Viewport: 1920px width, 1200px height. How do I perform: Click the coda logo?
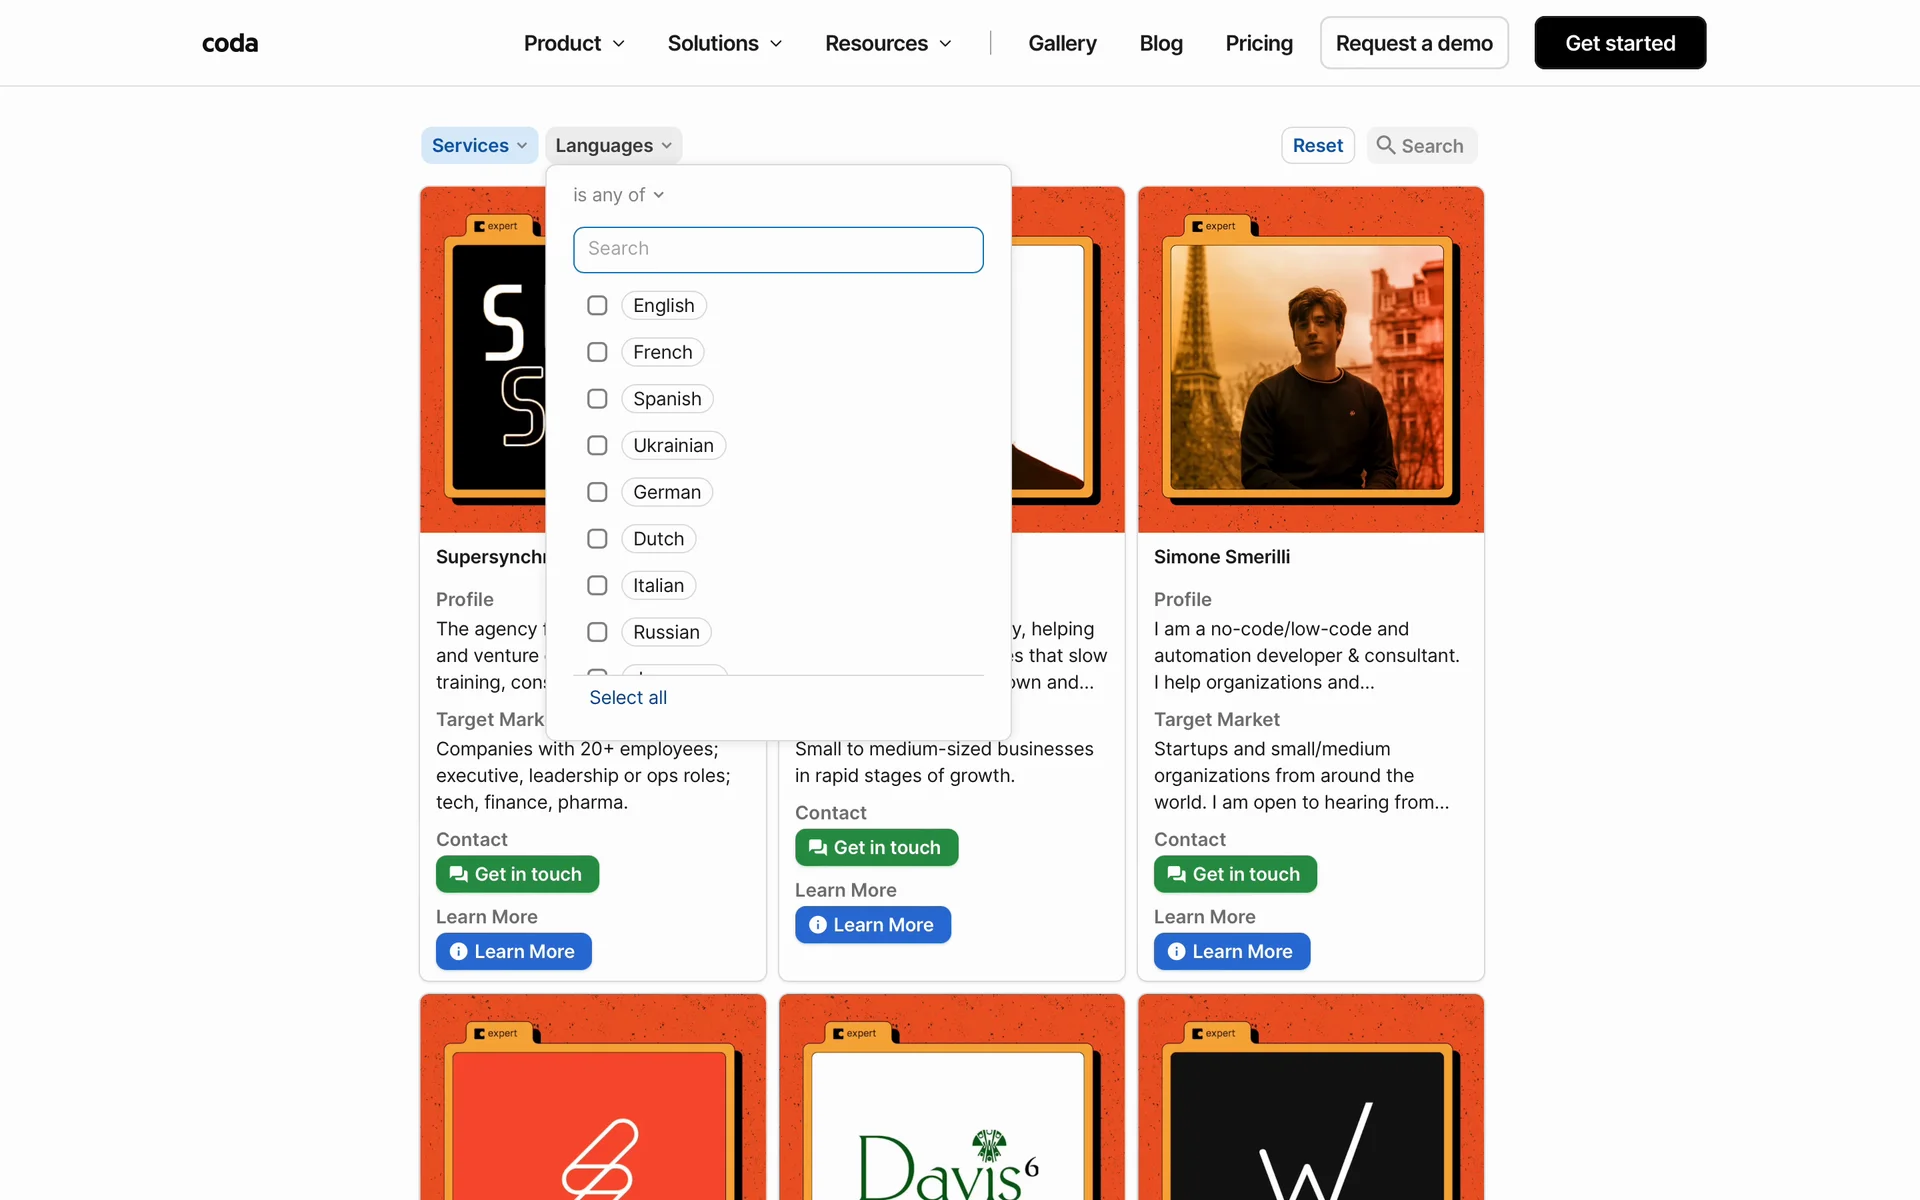(x=230, y=43)
